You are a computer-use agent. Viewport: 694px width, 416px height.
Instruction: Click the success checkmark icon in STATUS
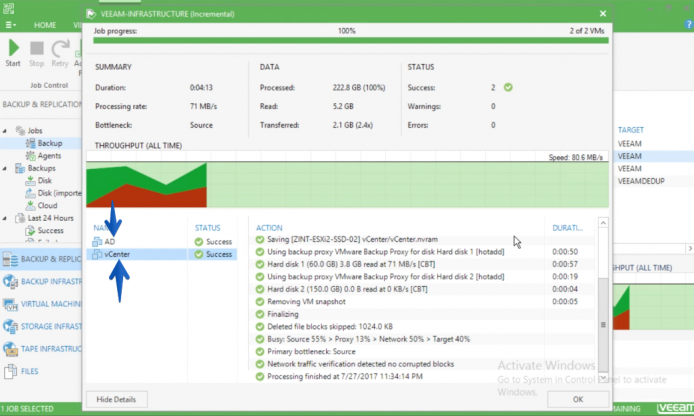[508, 88]
